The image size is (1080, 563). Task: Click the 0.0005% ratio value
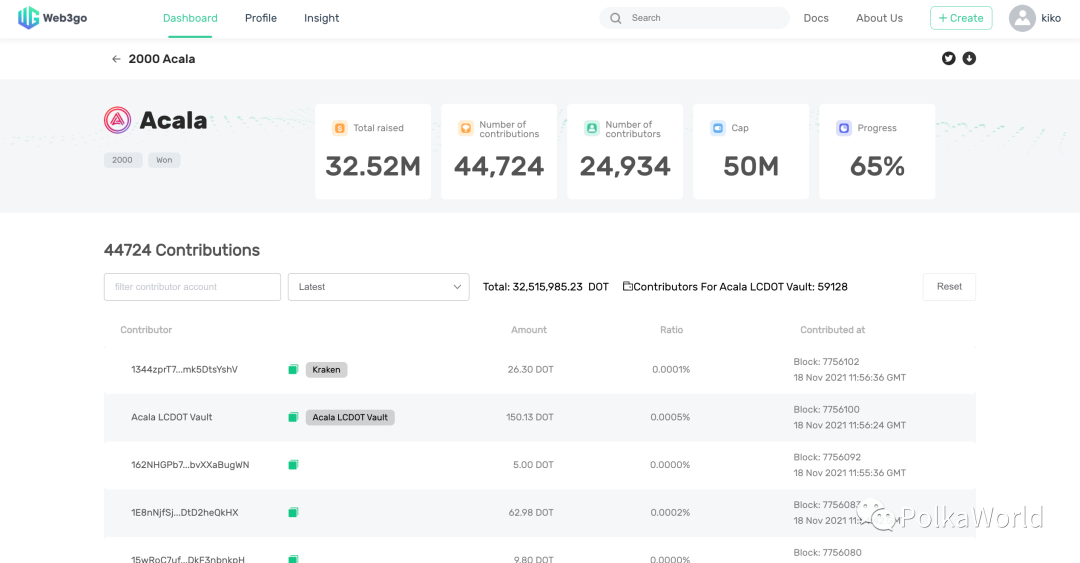[x=670, y=418]
